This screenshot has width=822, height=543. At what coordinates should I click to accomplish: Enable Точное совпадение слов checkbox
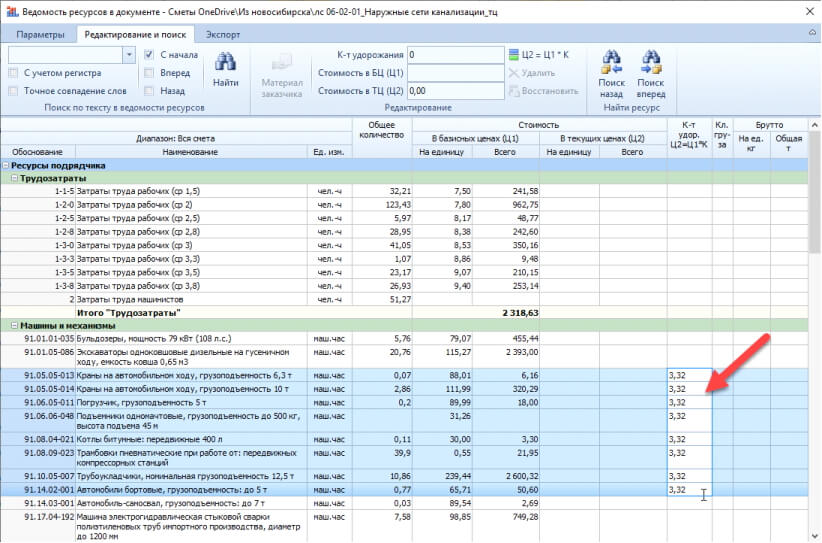tap(13, 91)
